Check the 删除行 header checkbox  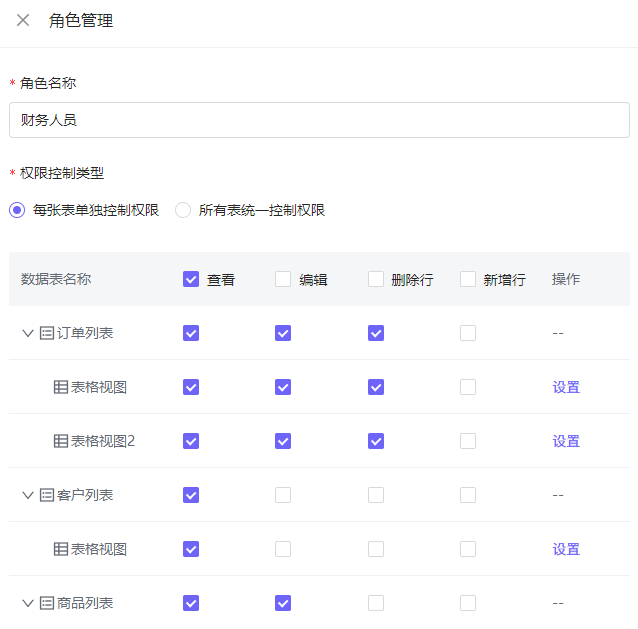coord(376,279)
